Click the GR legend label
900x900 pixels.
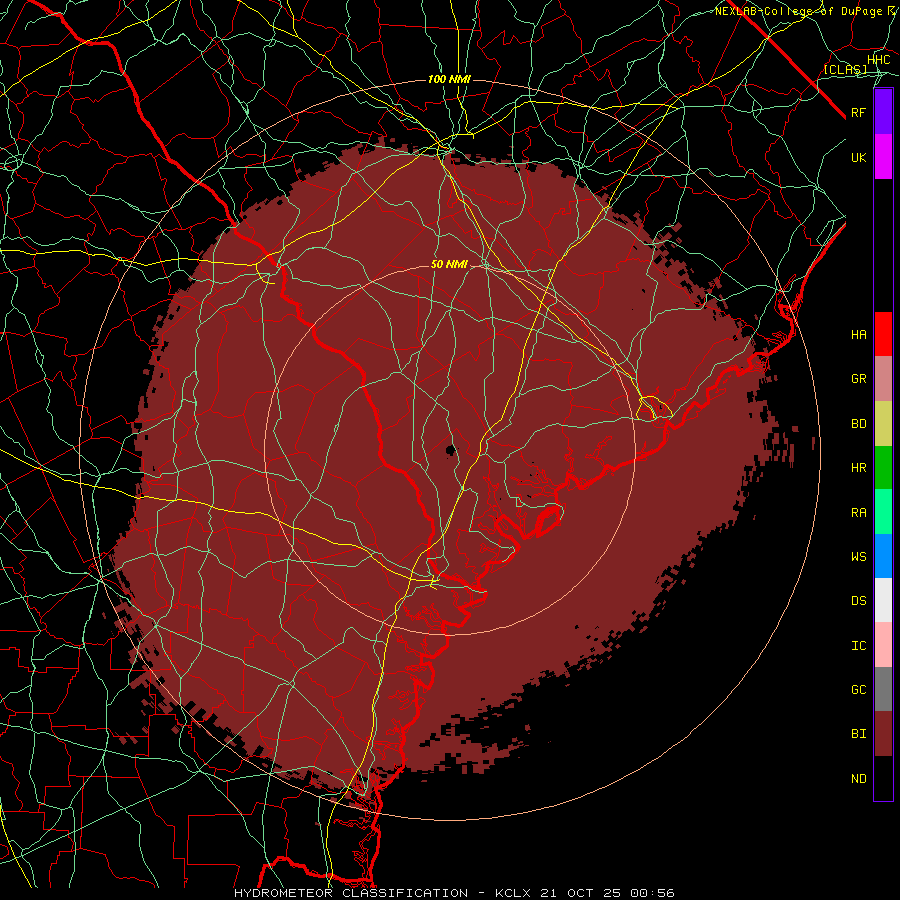point(858,379)
